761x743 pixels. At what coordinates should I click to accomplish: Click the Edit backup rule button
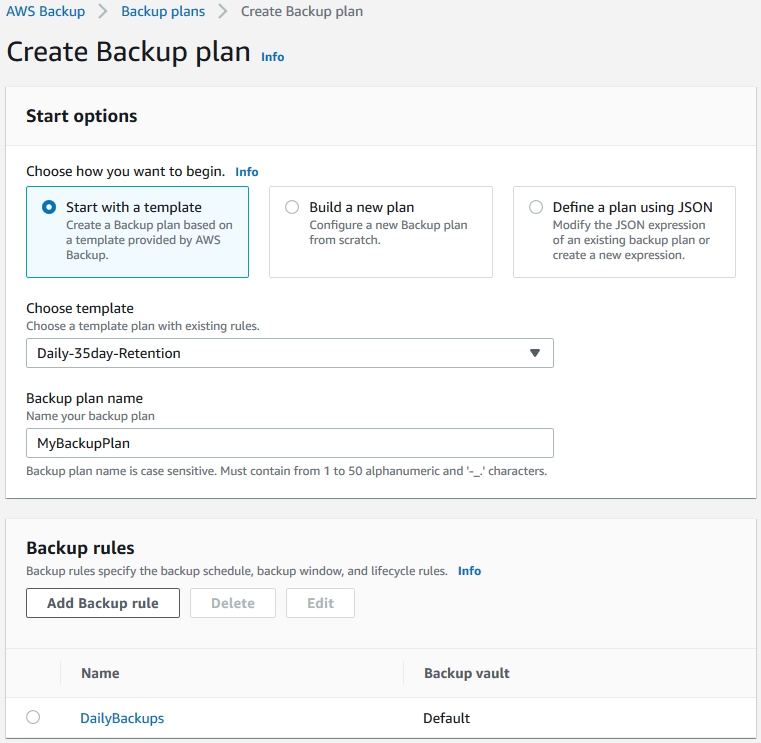(x=320, y=603)
